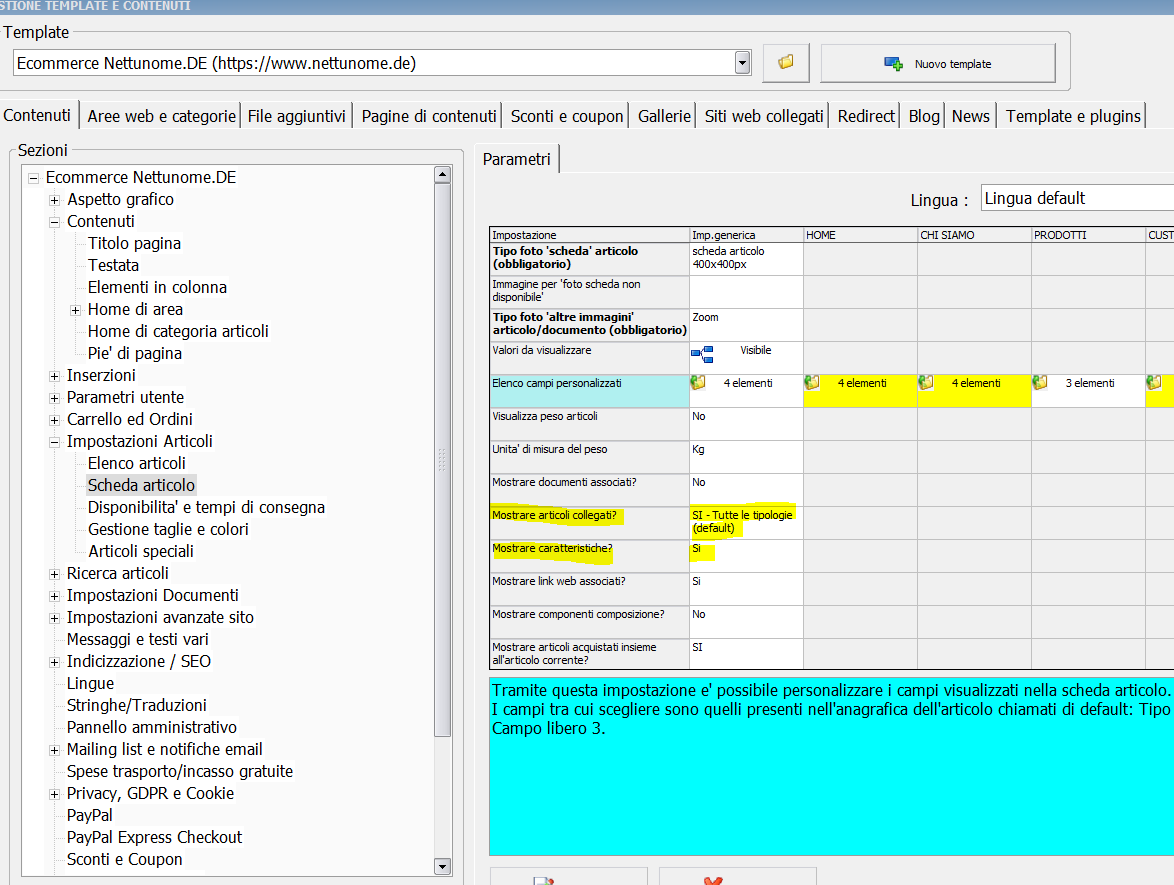Select the PayPal Express Checkout section
This screenshot has width=1174, height=885.
[154, 838]
